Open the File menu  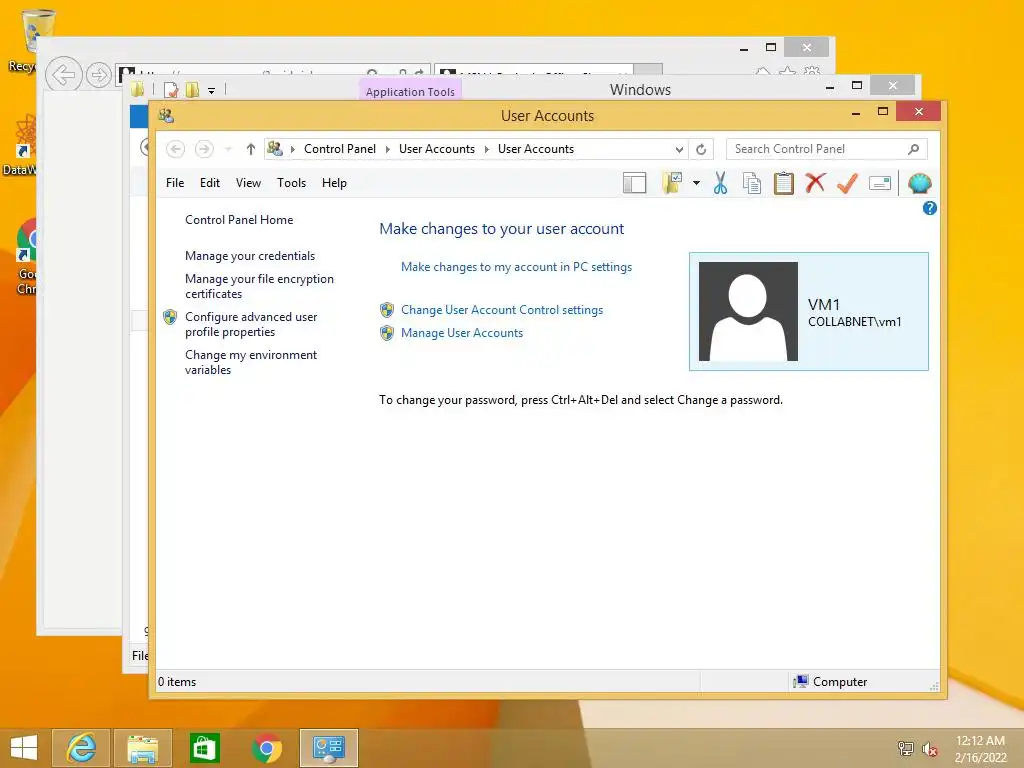tap(175, 183)
